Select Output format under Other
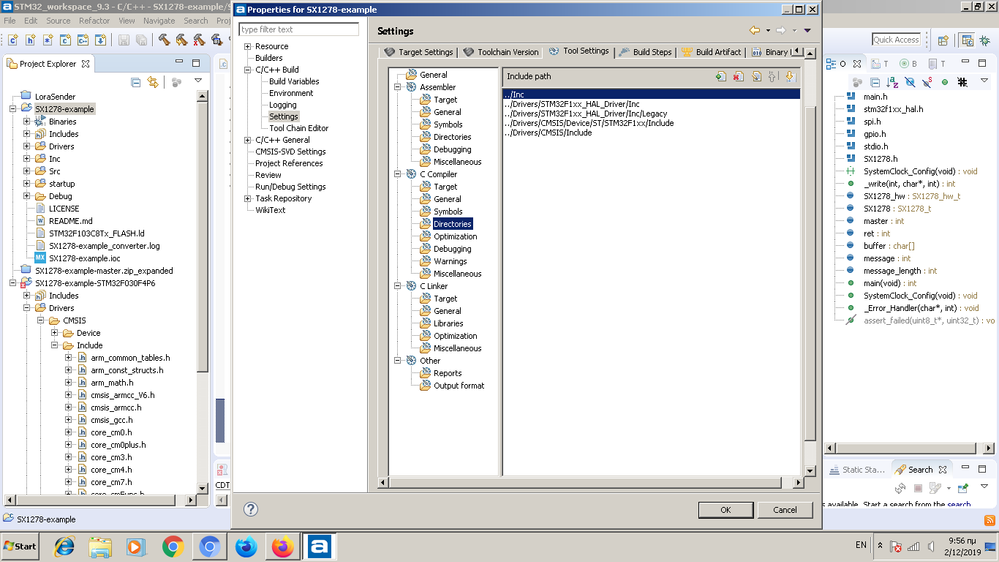Screen dimensions: 999x562 click(459, 386)
